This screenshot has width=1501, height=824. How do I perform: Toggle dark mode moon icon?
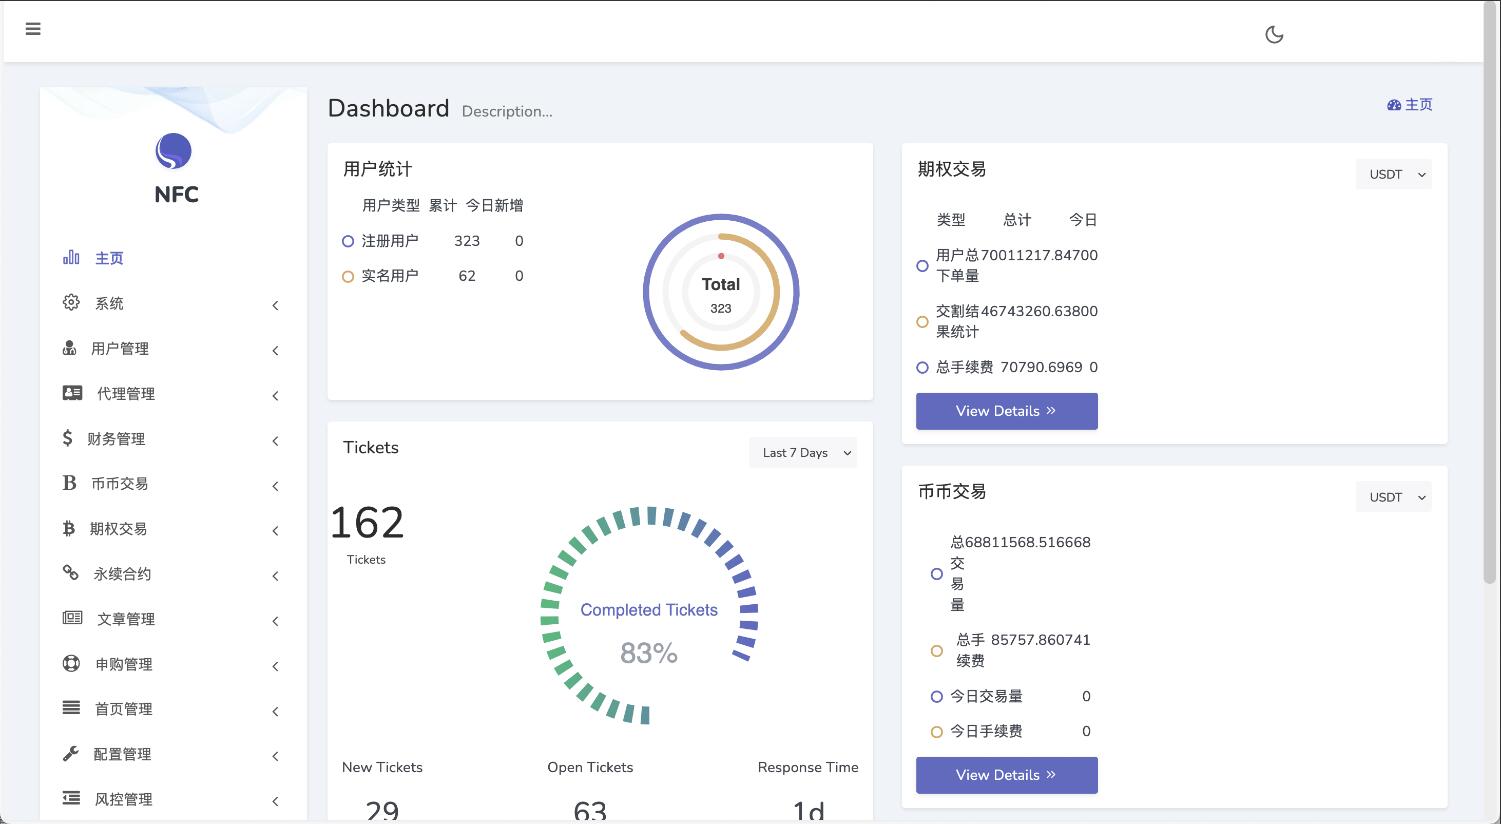coord(1274,34)
